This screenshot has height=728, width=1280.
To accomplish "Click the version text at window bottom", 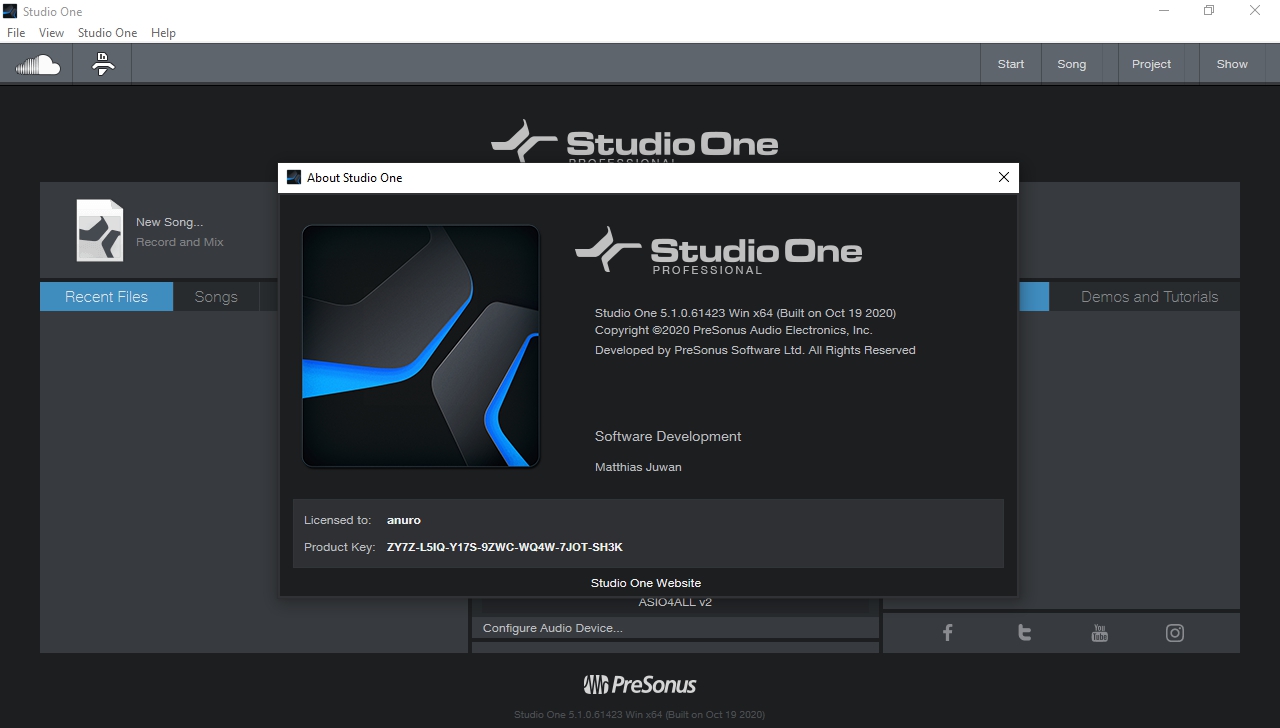I will (640, 715).
